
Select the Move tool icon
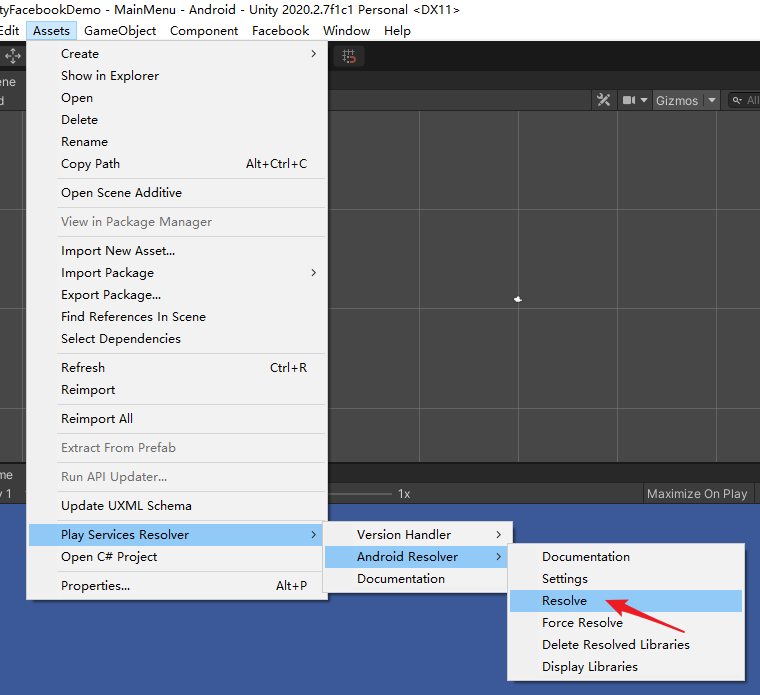coord(13,56)
